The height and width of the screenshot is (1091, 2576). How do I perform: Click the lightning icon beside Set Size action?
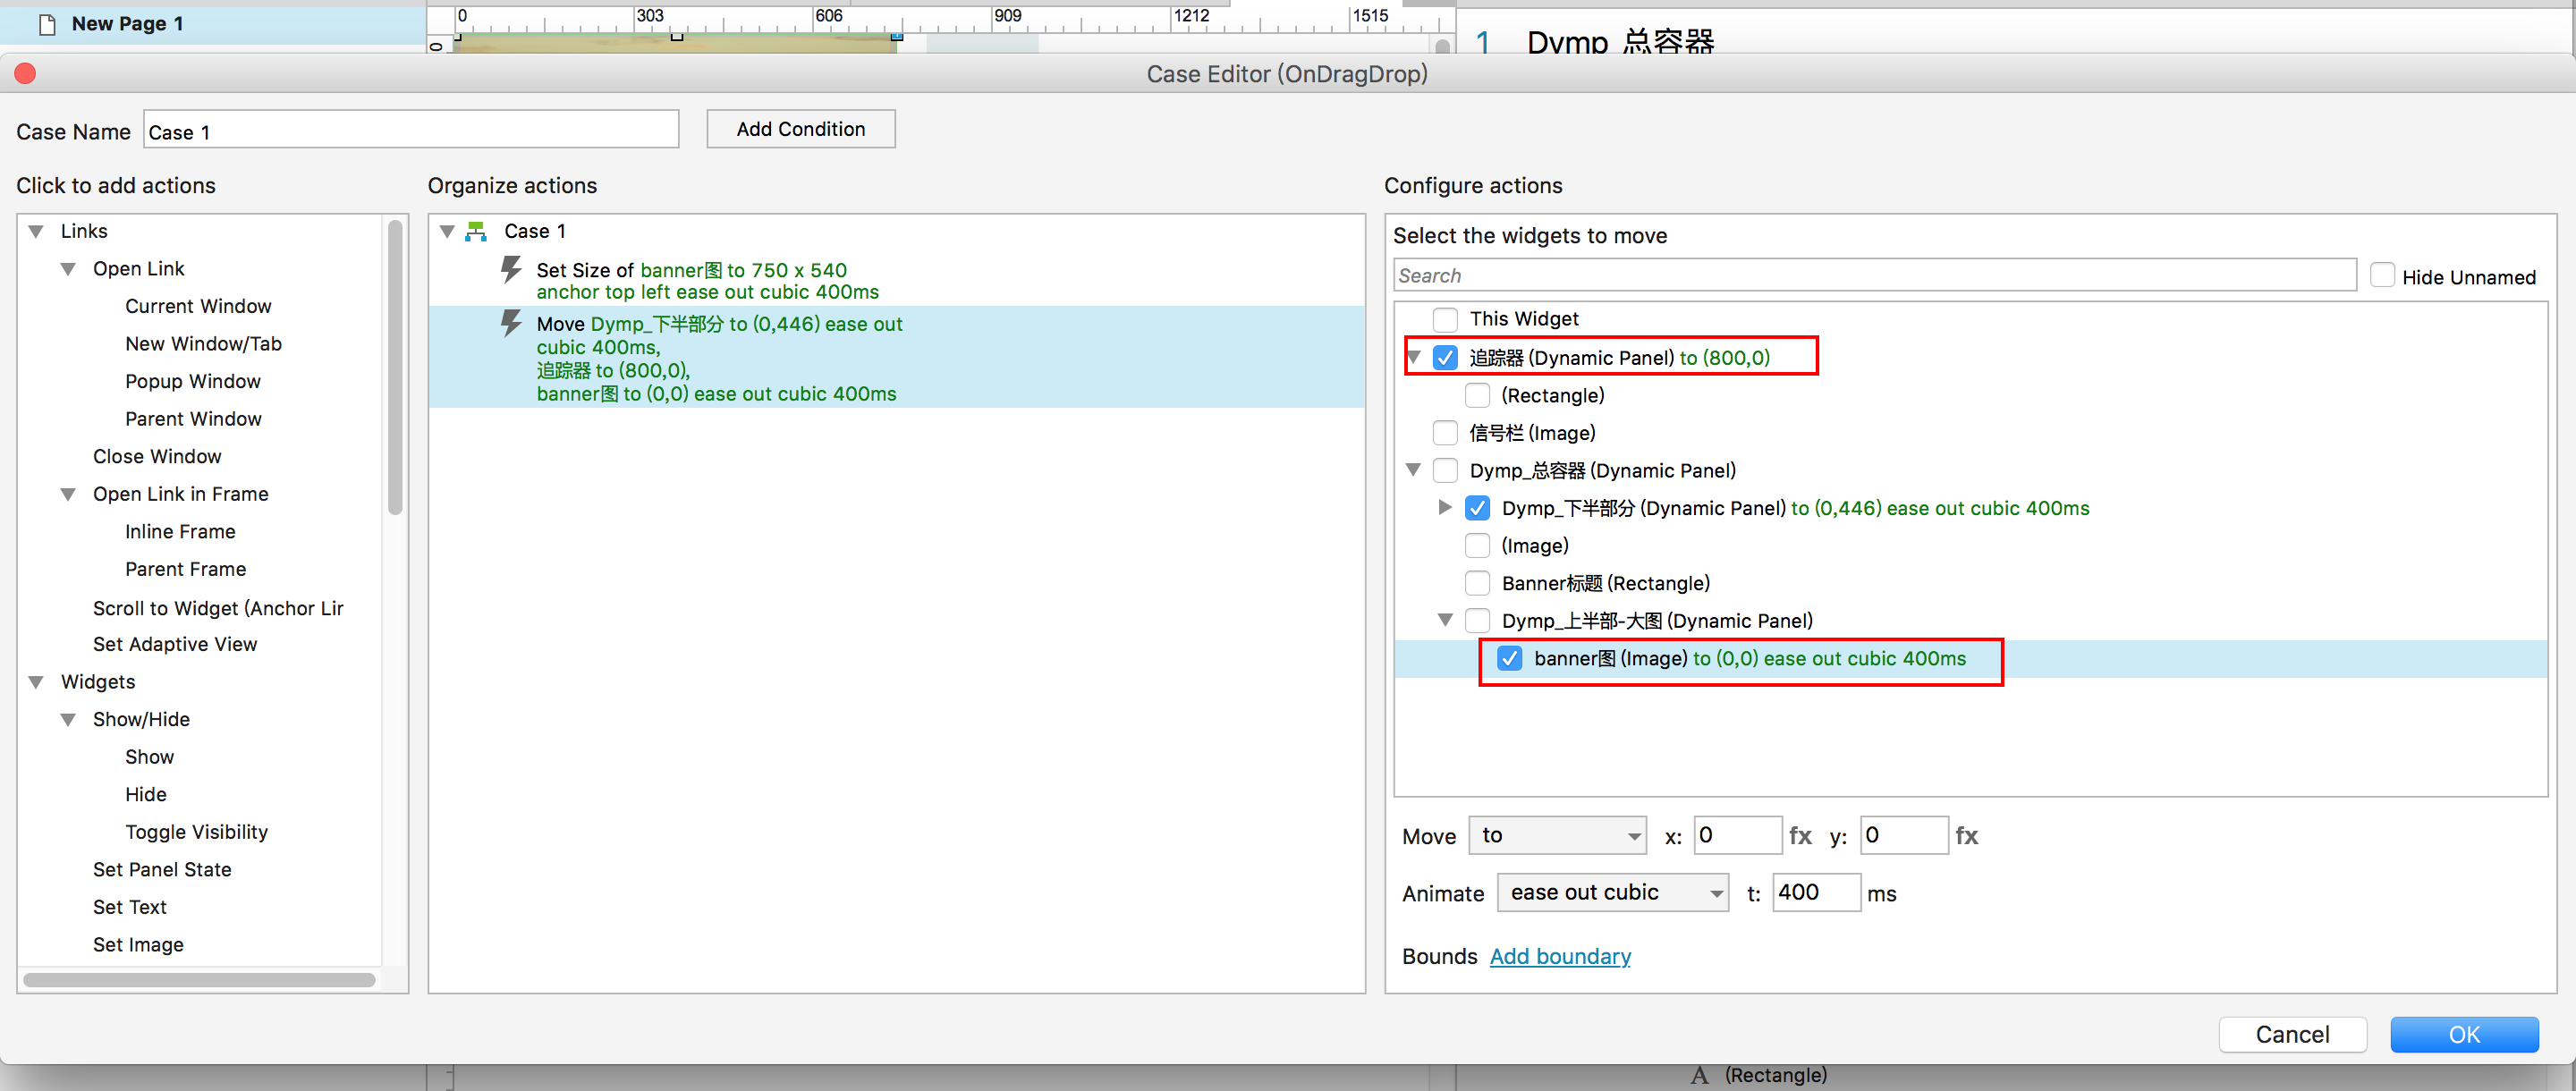tap(511, 269)
